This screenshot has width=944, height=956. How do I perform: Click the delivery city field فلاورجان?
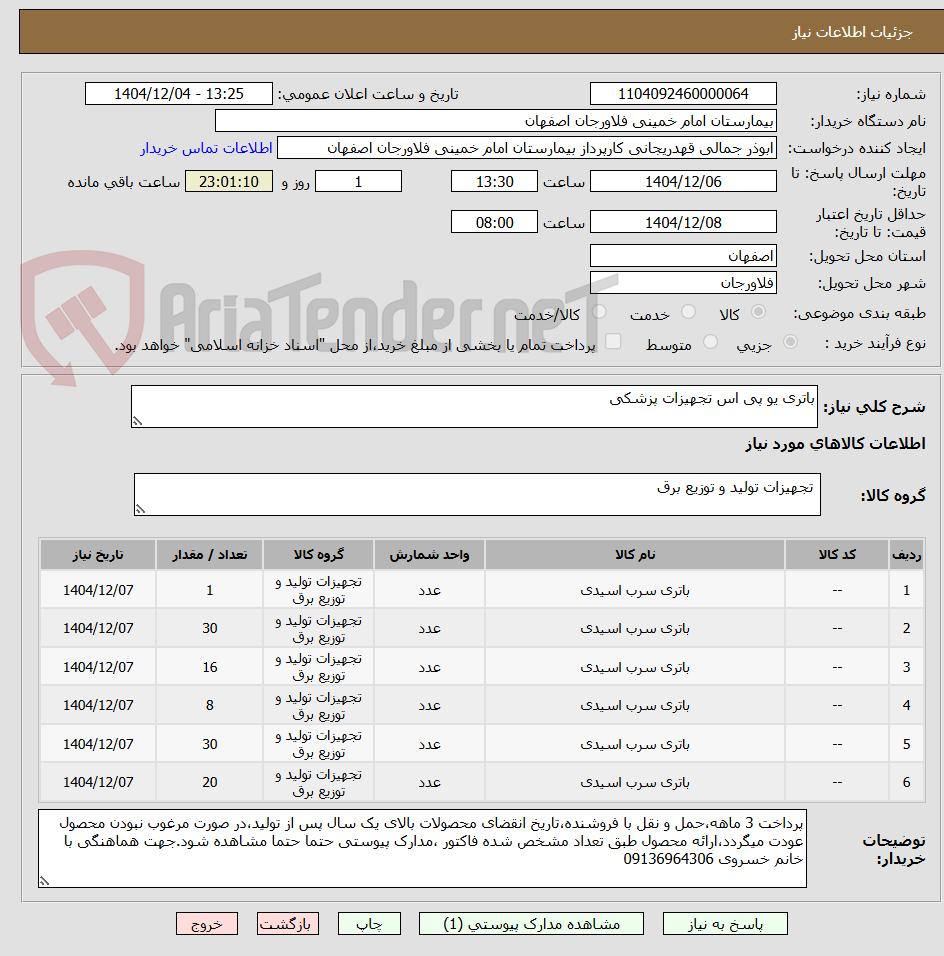coord(683,283)
